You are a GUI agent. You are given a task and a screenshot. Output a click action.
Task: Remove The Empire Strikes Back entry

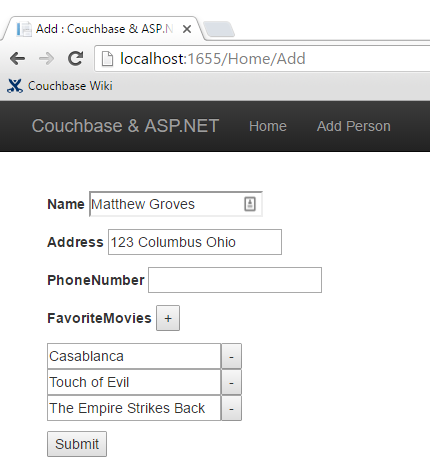point(231,408)
